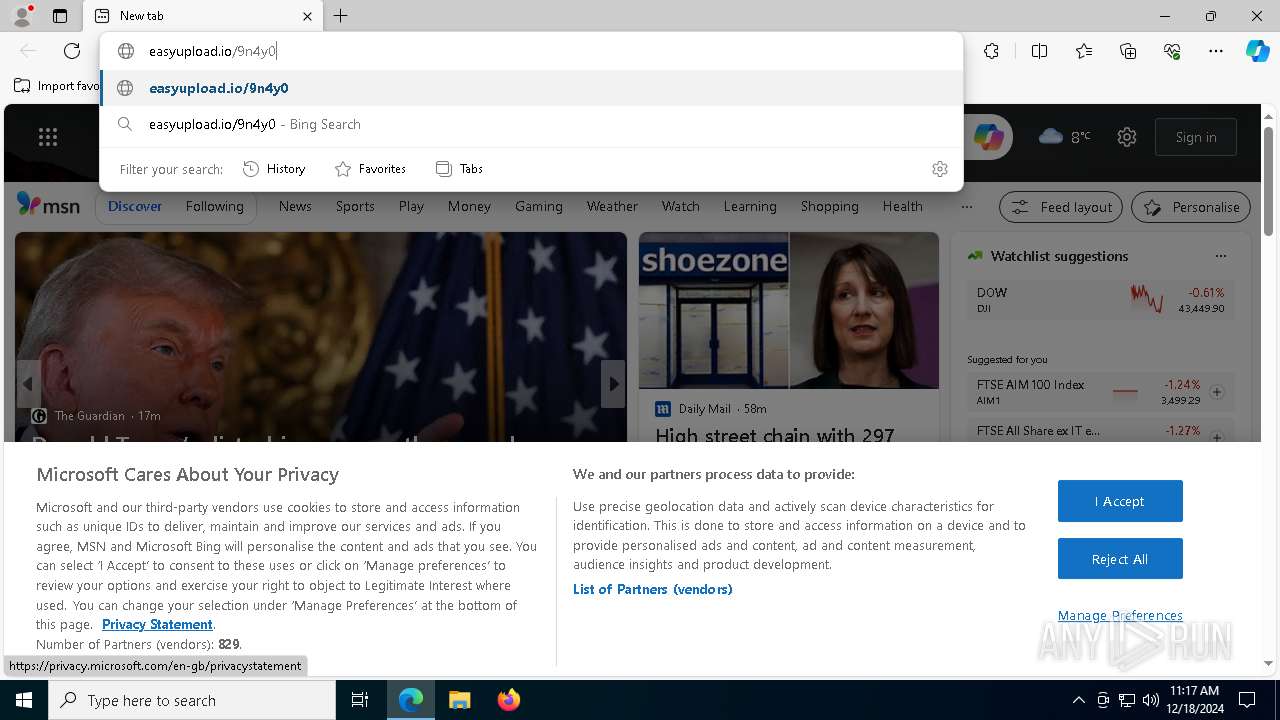Open the News category
Screen dimensions: 1280x720
[295, 206]
